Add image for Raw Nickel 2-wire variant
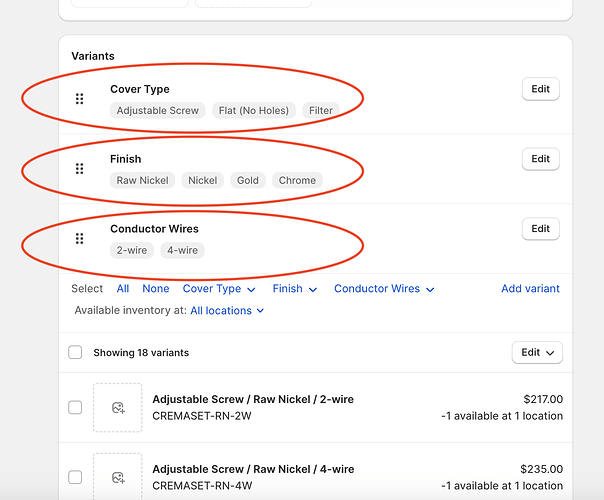 click(118, 407)
